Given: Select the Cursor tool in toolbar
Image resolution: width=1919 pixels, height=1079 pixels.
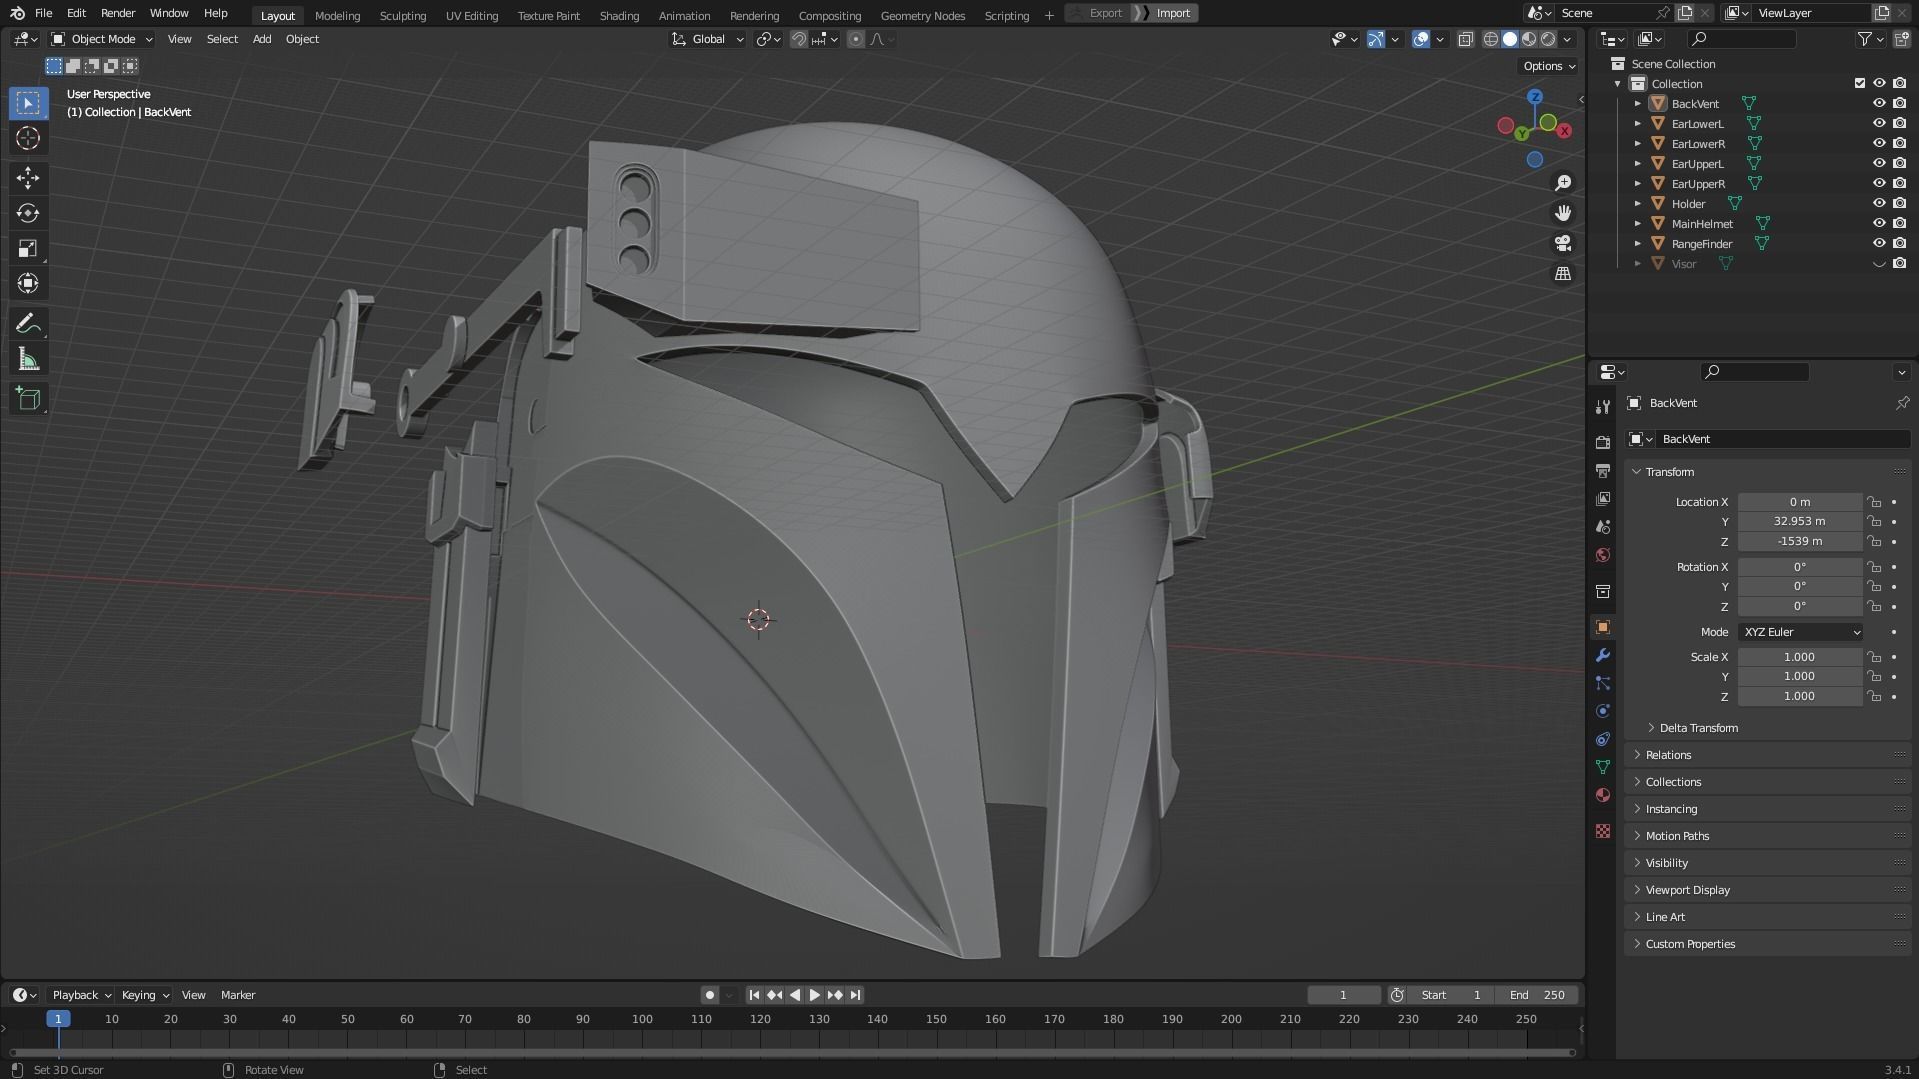Looking at the screenshot, I should pyautogui.click(x=28, y=138).
